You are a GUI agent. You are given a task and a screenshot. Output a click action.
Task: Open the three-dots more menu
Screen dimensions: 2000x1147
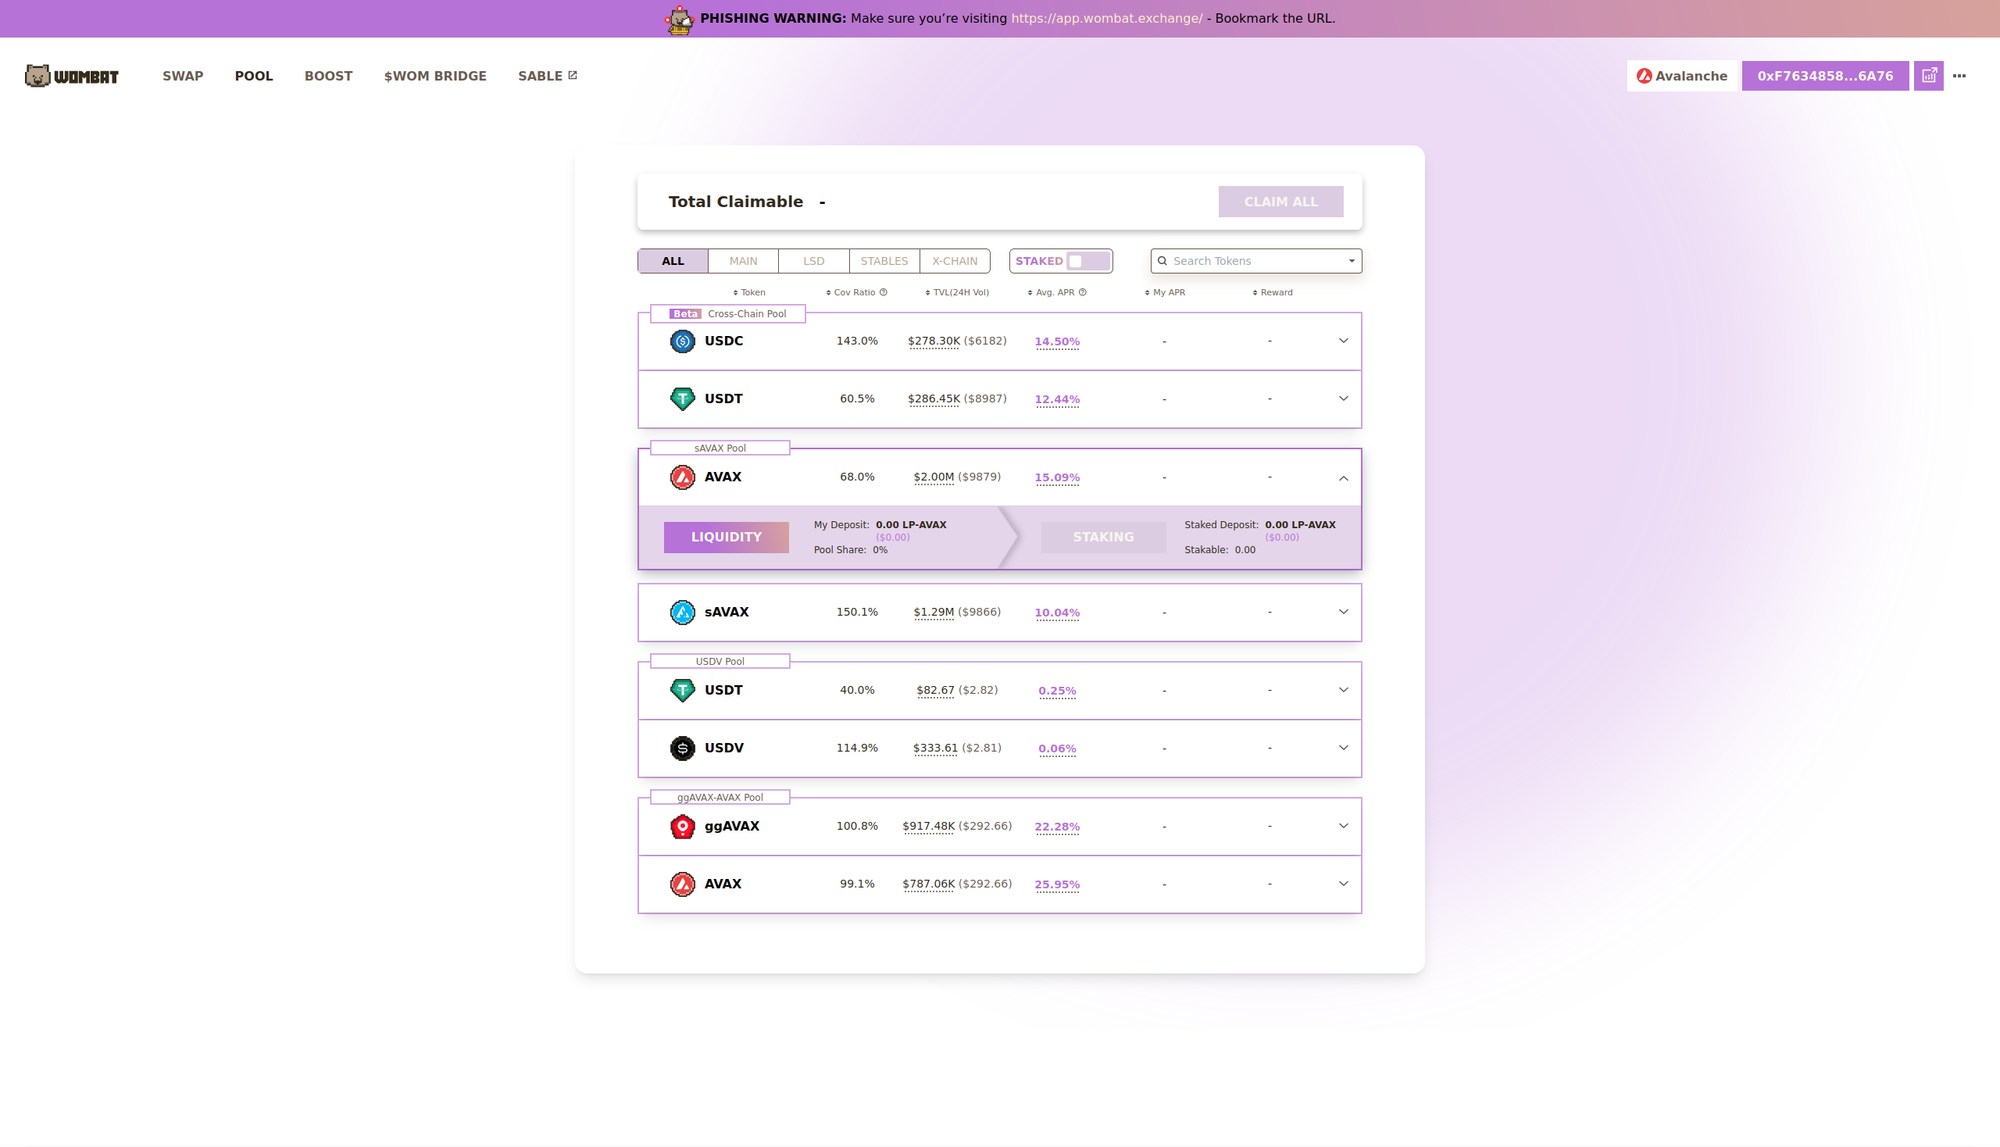click(x=1959, y=76)
